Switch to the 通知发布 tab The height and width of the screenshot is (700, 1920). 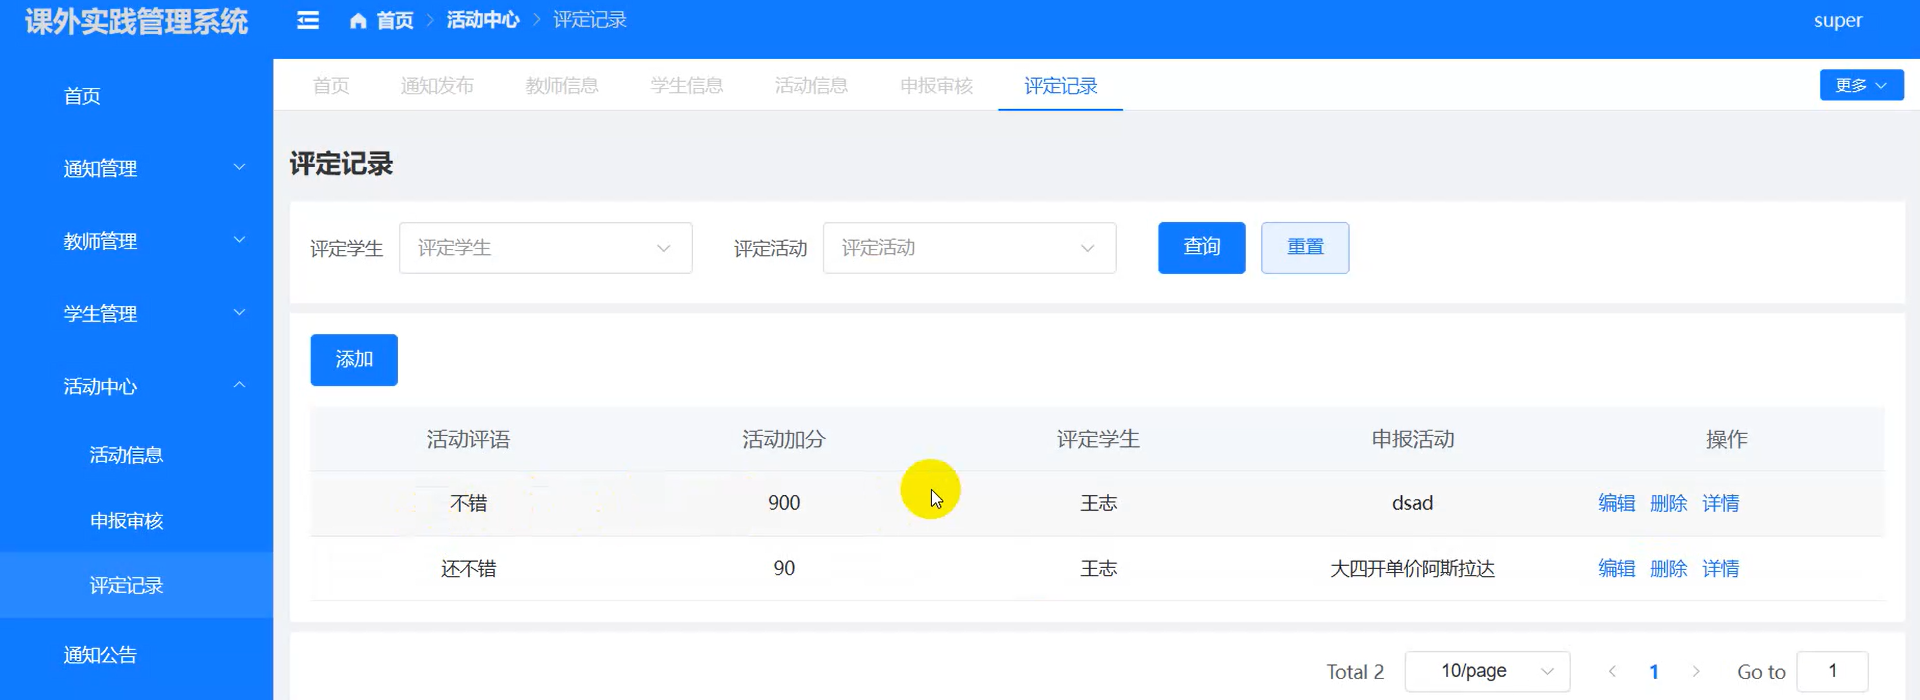click(437, 86)
